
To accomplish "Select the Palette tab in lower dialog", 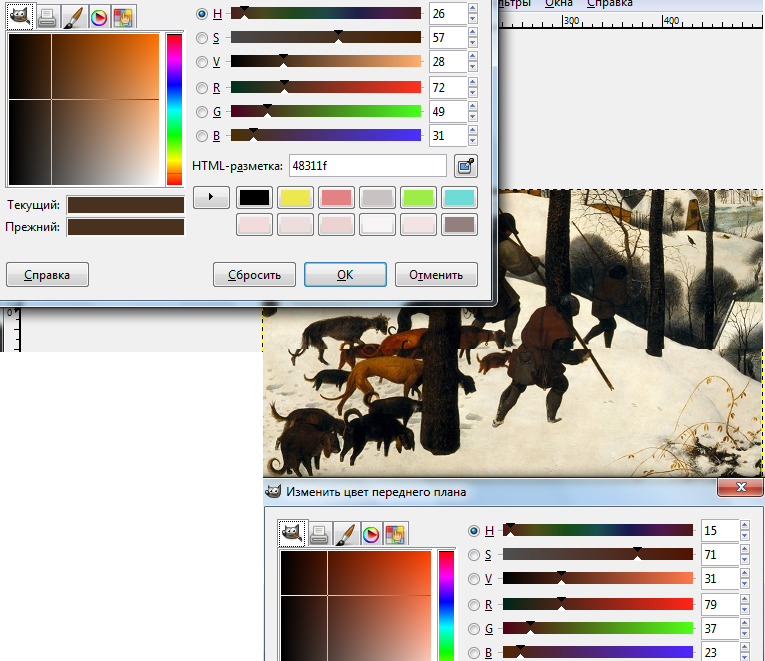I will tap(396, 533).
